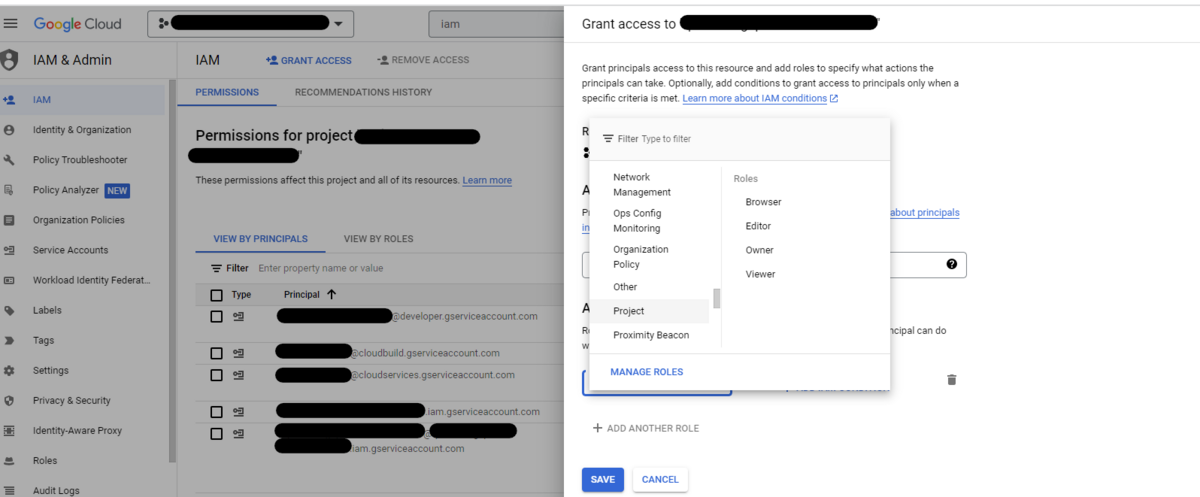Choose the Editor role
This screenshot has width=1200, height=497.
tap(758, 226)
